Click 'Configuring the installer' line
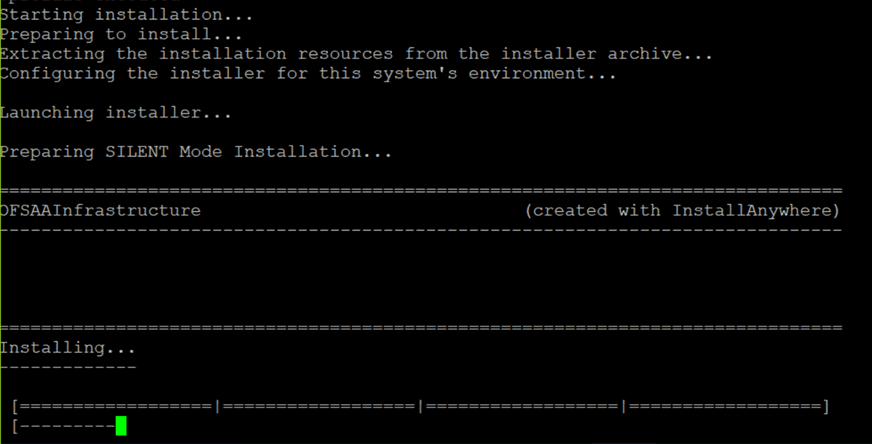Viewport: 872px width, 444px height. pyautogui.click(x=308, y=73)
